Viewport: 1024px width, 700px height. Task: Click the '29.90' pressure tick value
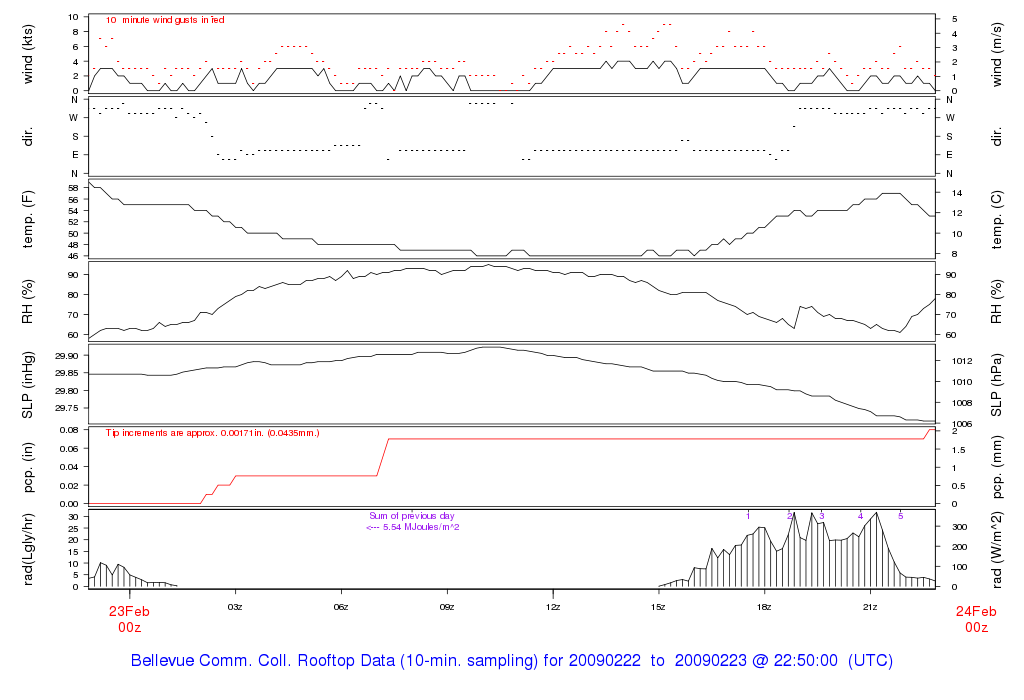[x=67, y=356]
